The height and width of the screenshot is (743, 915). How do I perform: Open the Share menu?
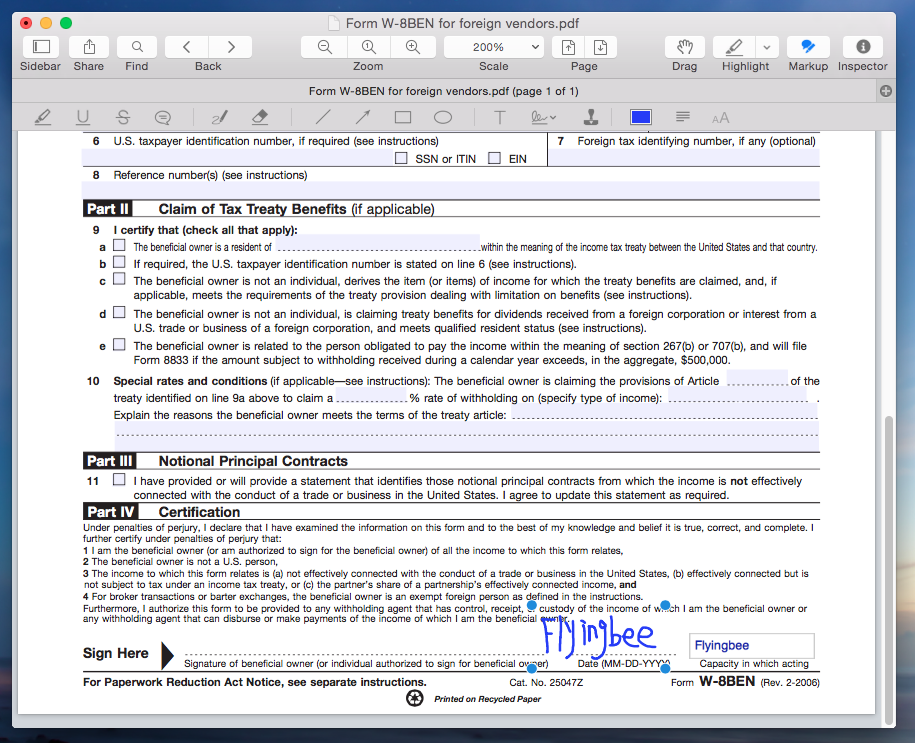pyautogui.click(x=89, y=47)
